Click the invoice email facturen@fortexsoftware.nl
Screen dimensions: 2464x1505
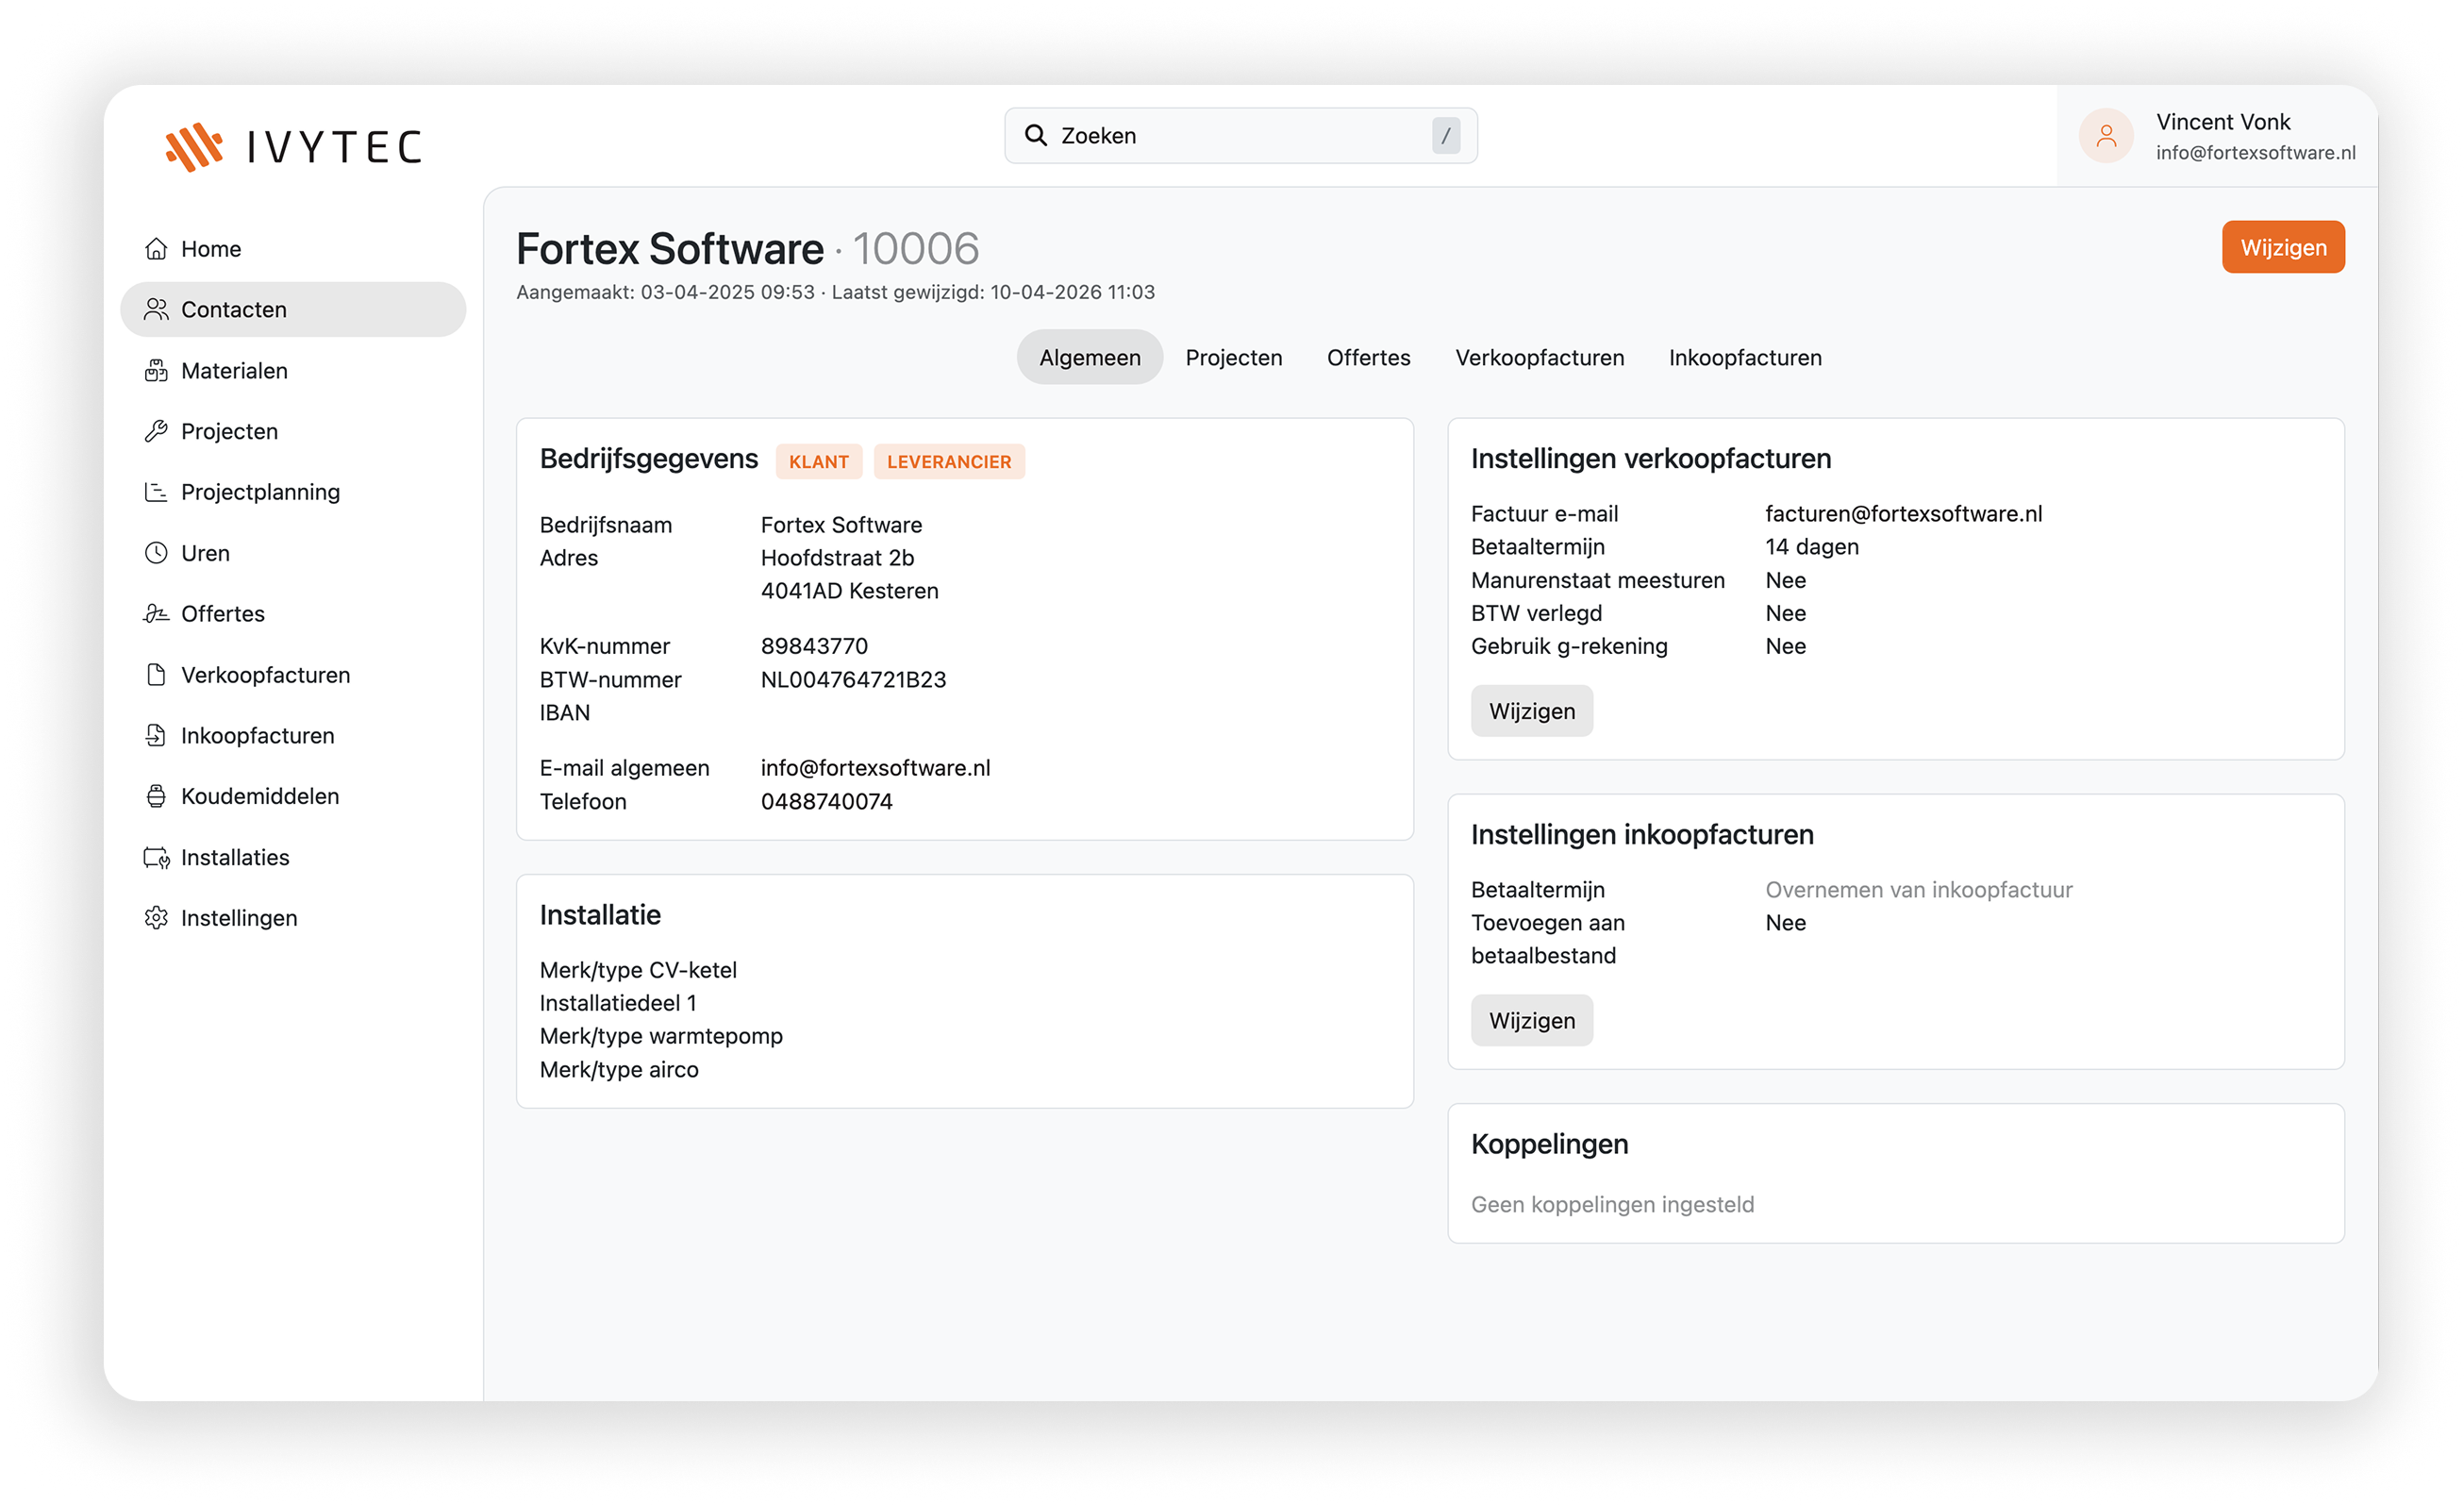pos(1904,514)
